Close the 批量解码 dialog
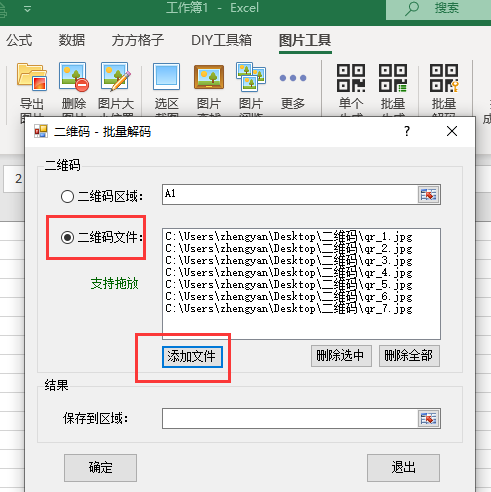Screen dimensions: 491x492 tap(452, 131)
